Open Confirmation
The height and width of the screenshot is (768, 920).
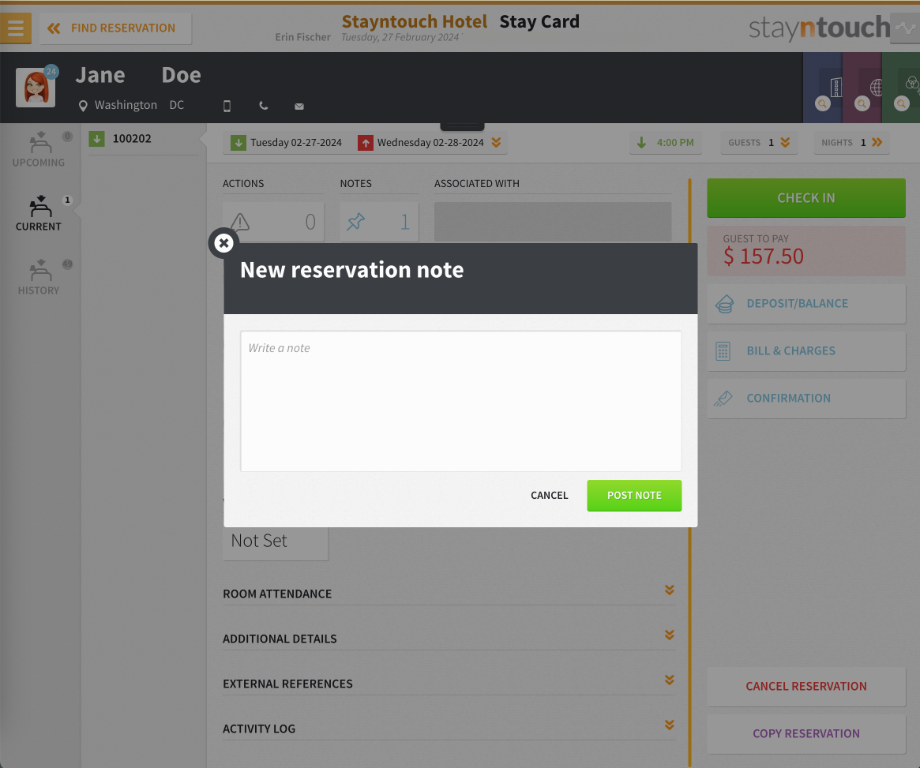[x=806, y=398]
